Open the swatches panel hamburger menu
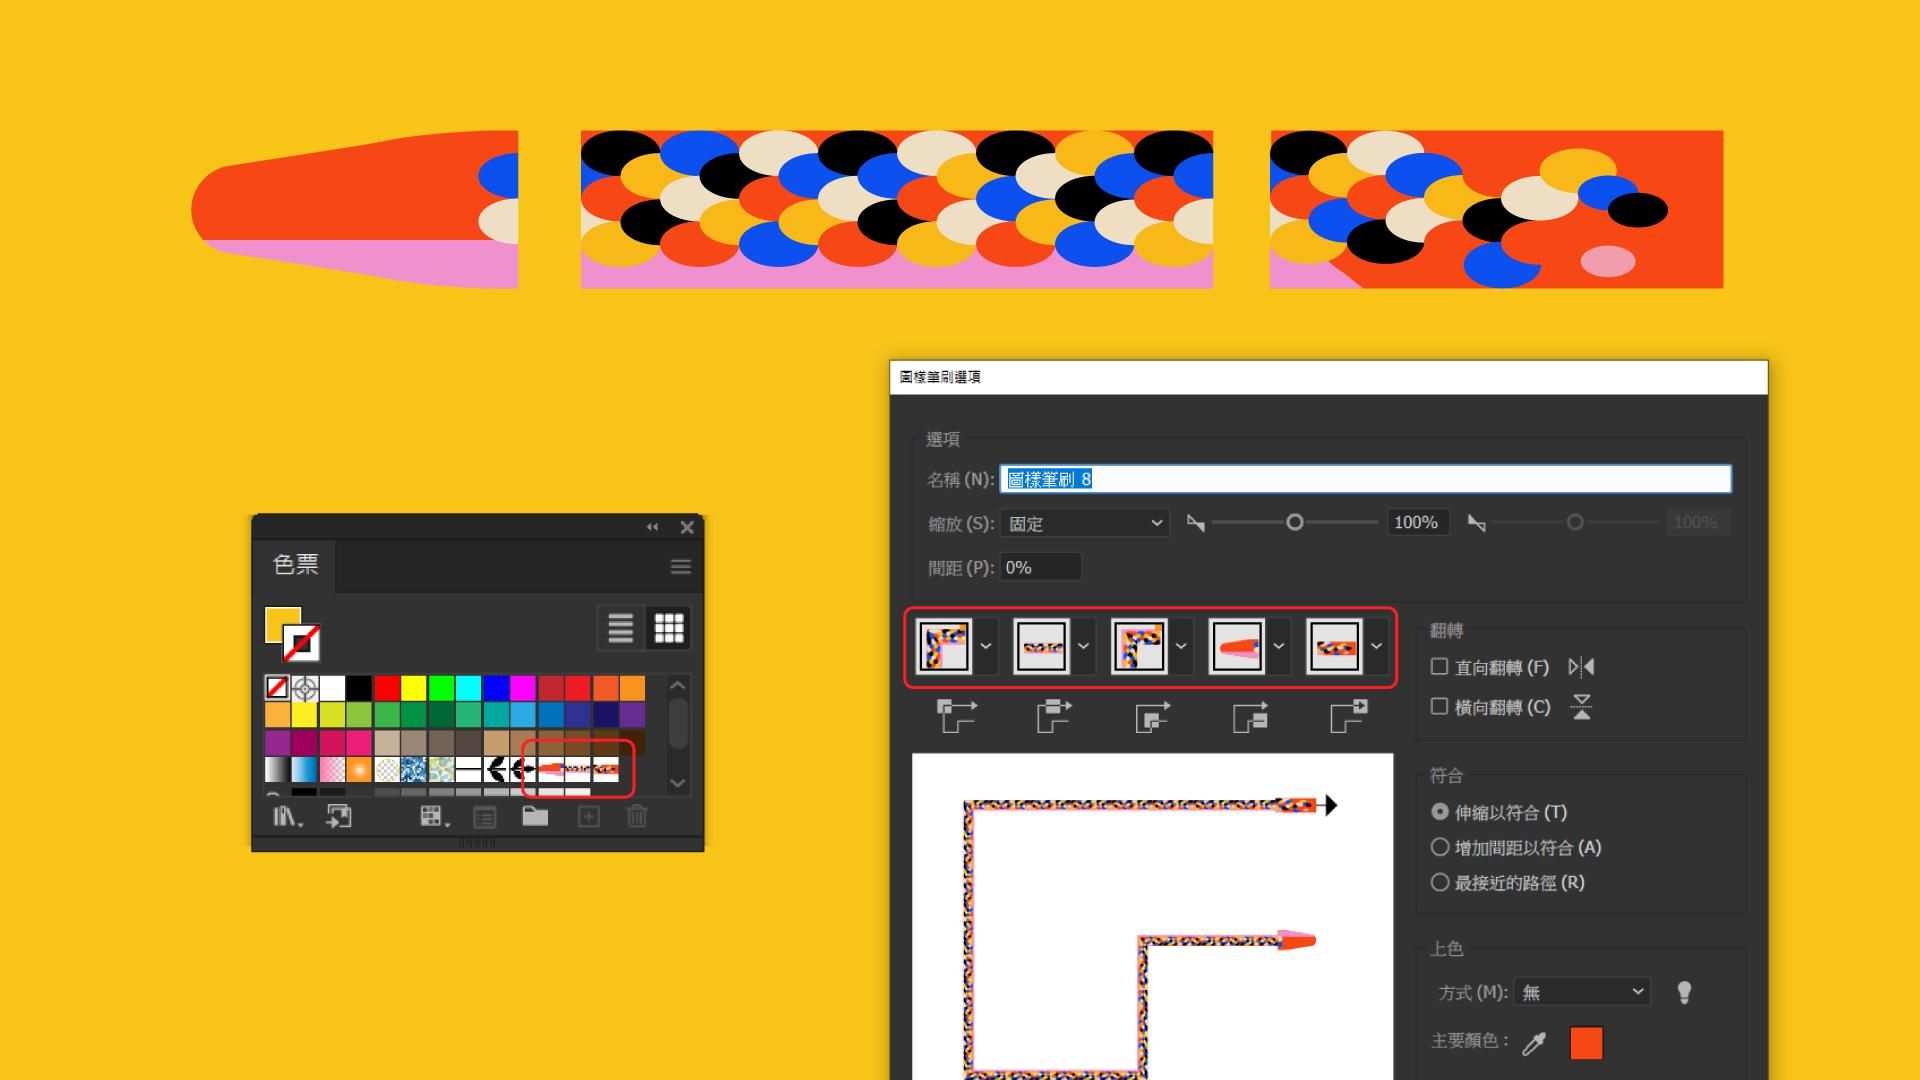This screenshot has height=1080, width=1920. coord(681,567)
